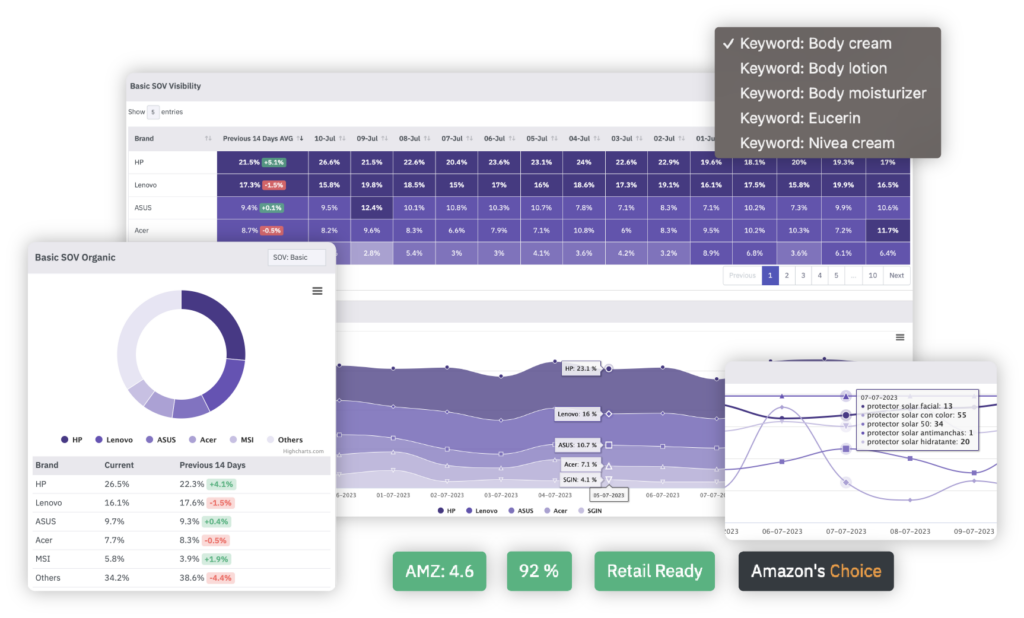Image resolution: width=1024 pixels, height=618 pixels.
Task: Click the AMZ: 4.6 rating badge
Action: coord(440,571)
